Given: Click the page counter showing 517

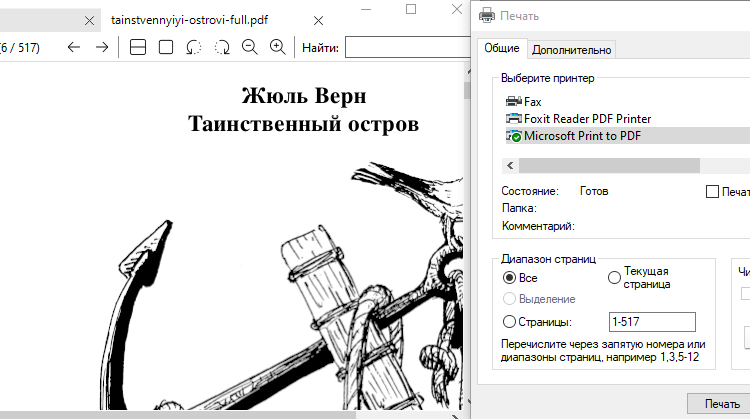Looking at the screenshot, I should (20, 47).
